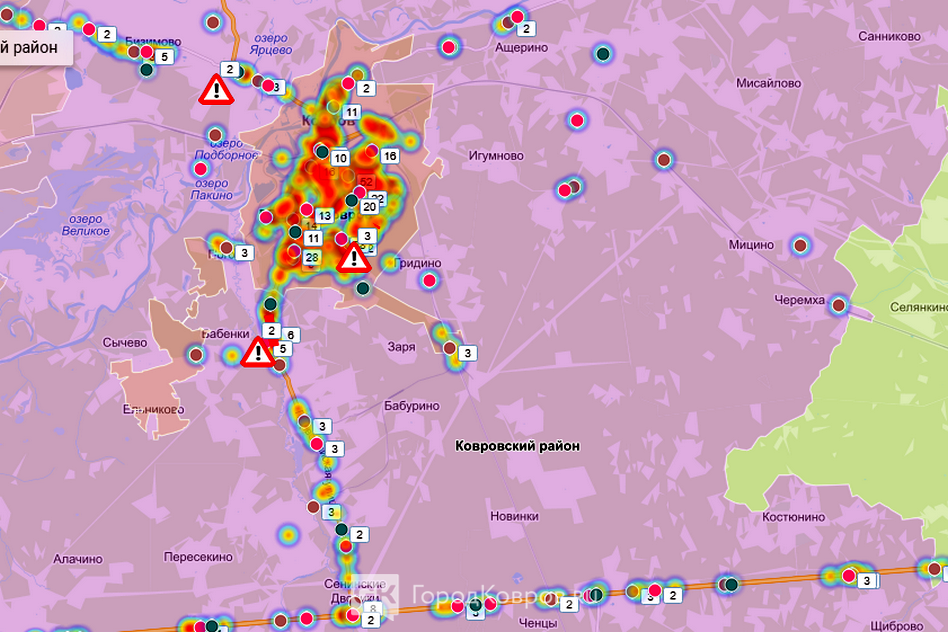Open the warning triangle near Бабенки
This screenshot has width=948, height=632.
click(x=258, y=352)
